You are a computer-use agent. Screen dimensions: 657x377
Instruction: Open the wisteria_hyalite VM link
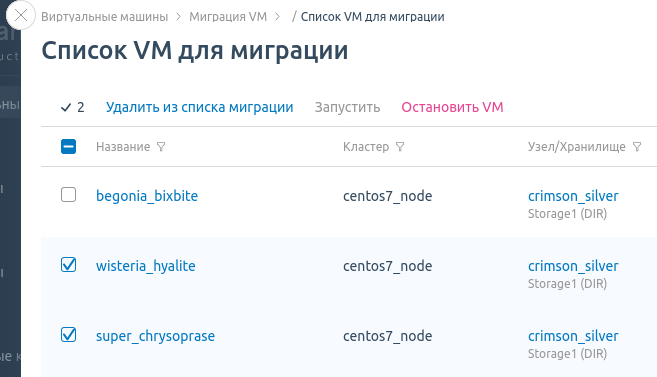pyautogui.click(x=145, y=266)
